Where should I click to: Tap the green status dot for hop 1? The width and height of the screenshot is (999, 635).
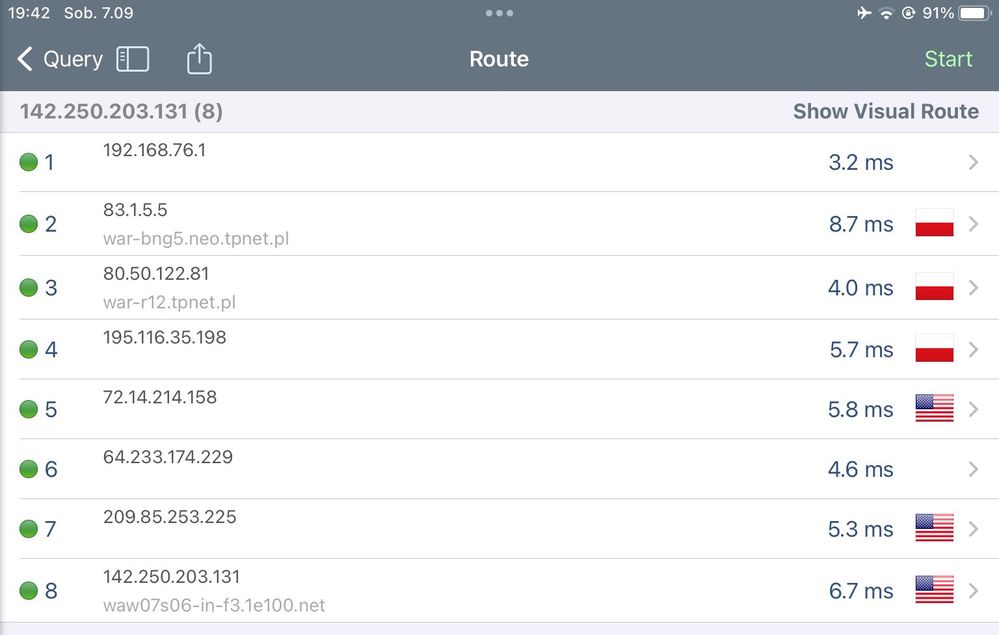(29, 162)
